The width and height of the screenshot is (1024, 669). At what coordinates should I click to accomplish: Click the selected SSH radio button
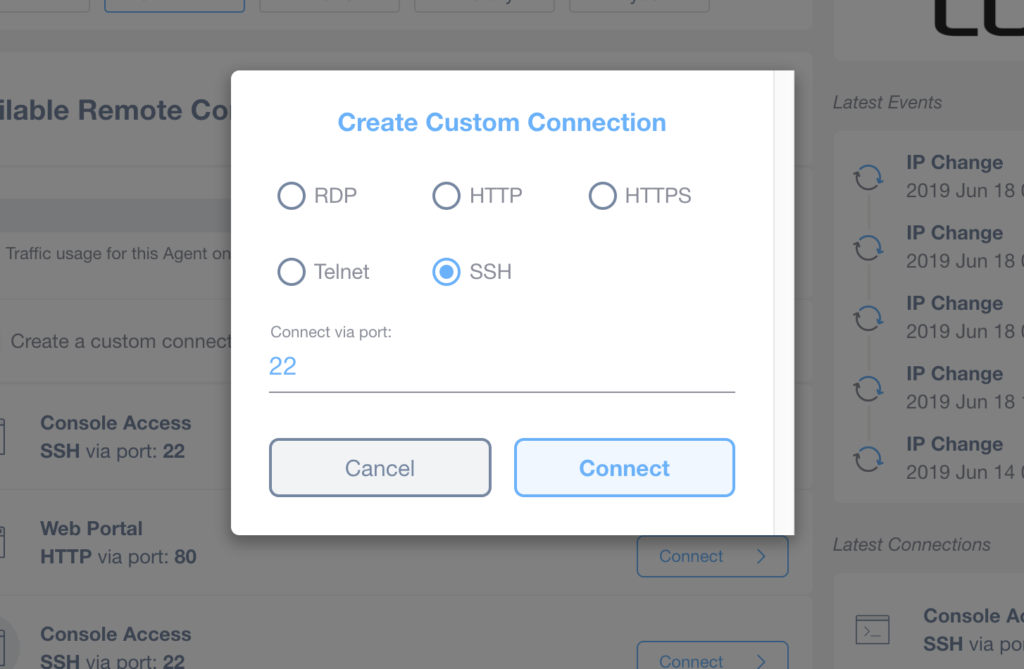click(x=446, y=271)
